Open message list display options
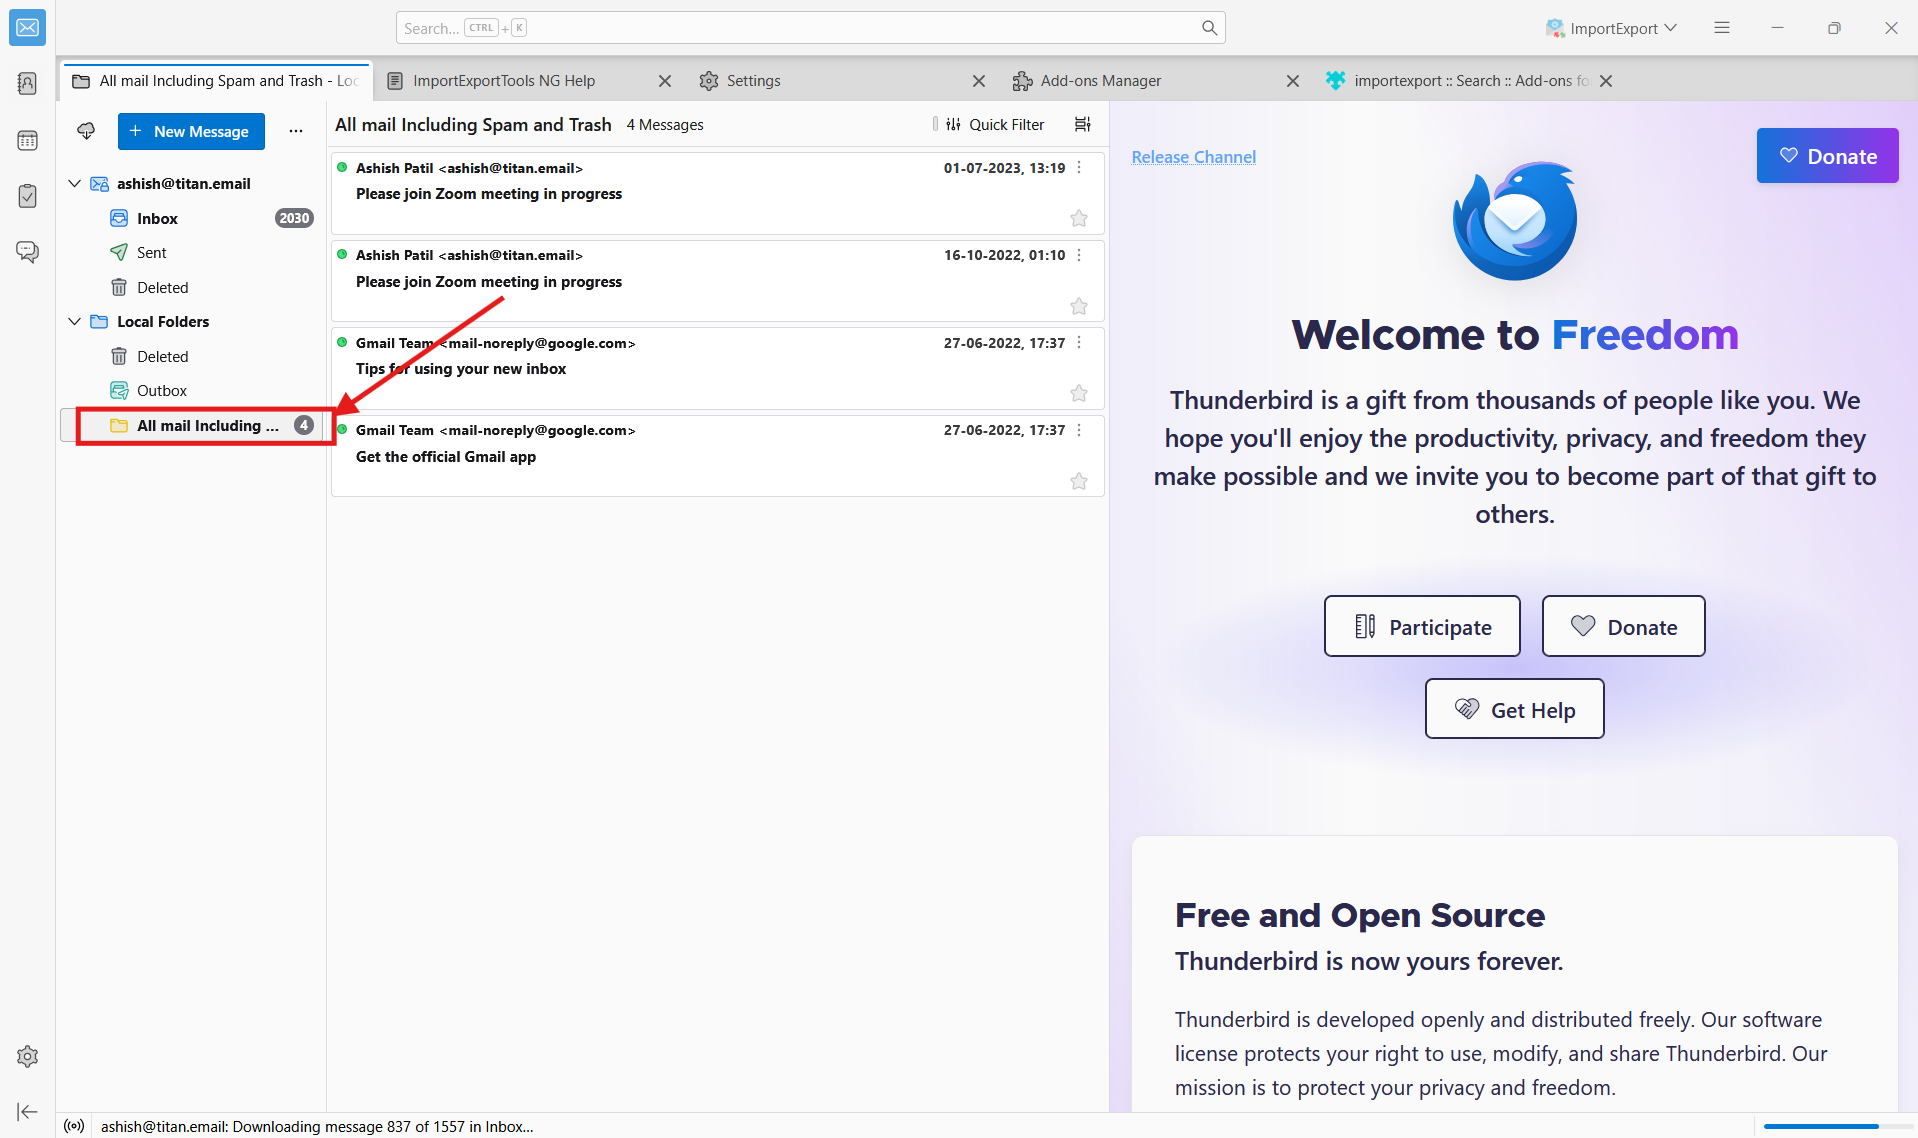 (x=1082, y=124)
